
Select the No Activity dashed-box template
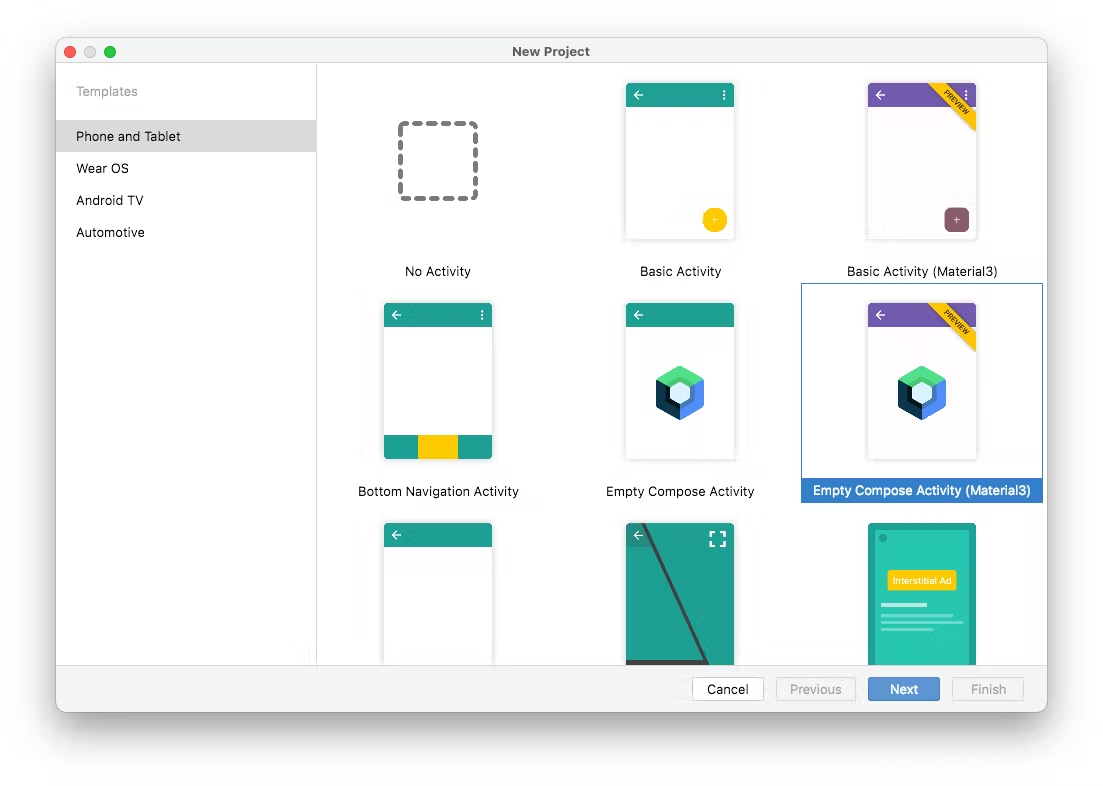tap(438, 161)
